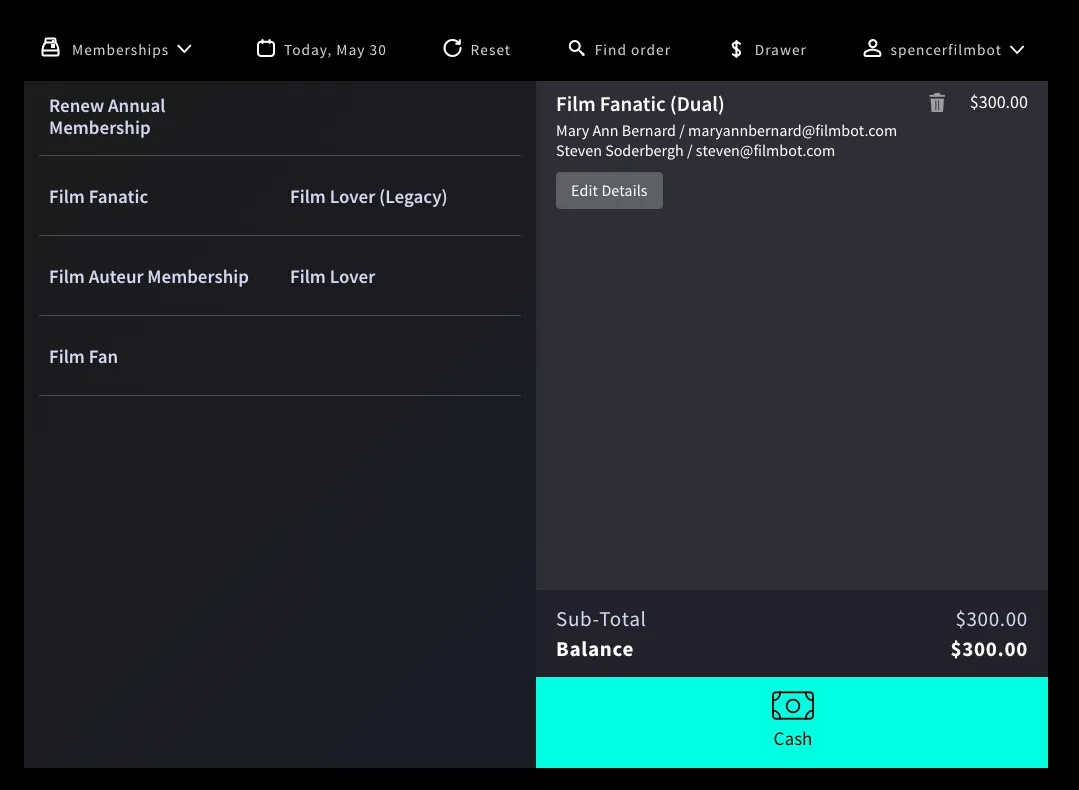
Task: Select the Film Fanatic membership
Action: 98,197
